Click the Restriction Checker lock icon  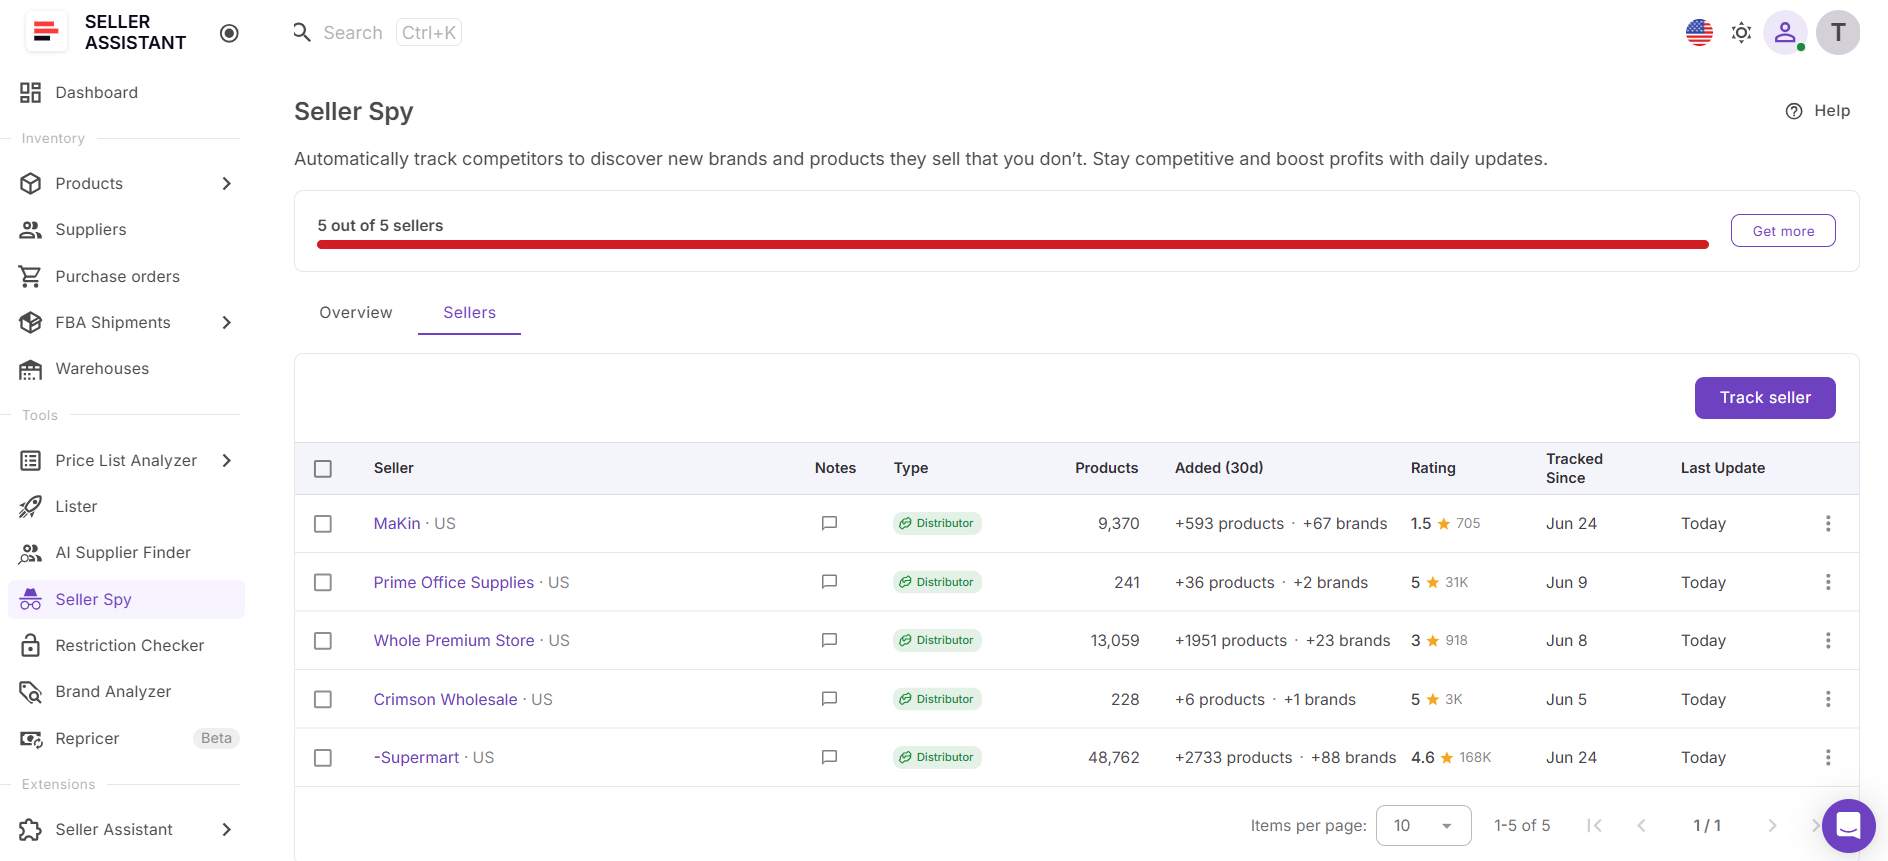coord(31,645)
